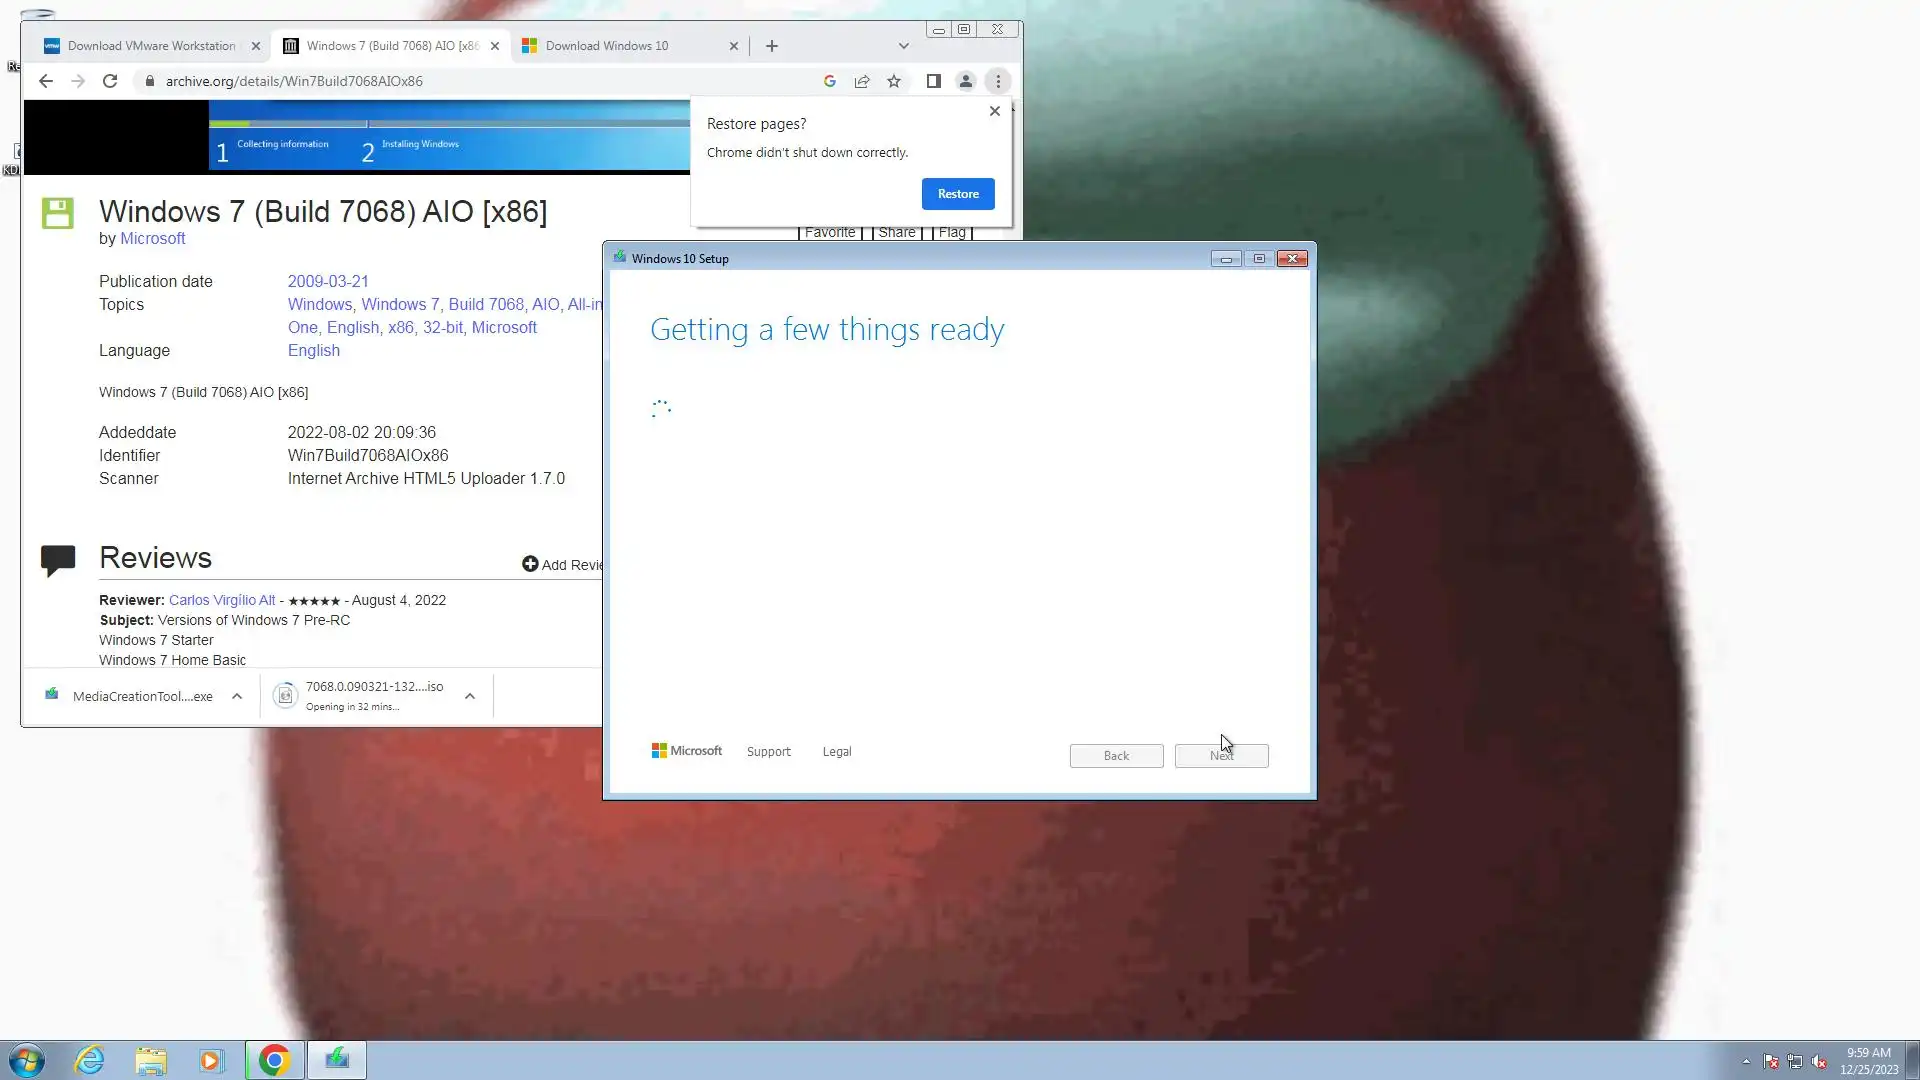Expand the MediaCreationTool download options chevron
This screenshot has width=1920, height=1080.
[x=237, y=696]
